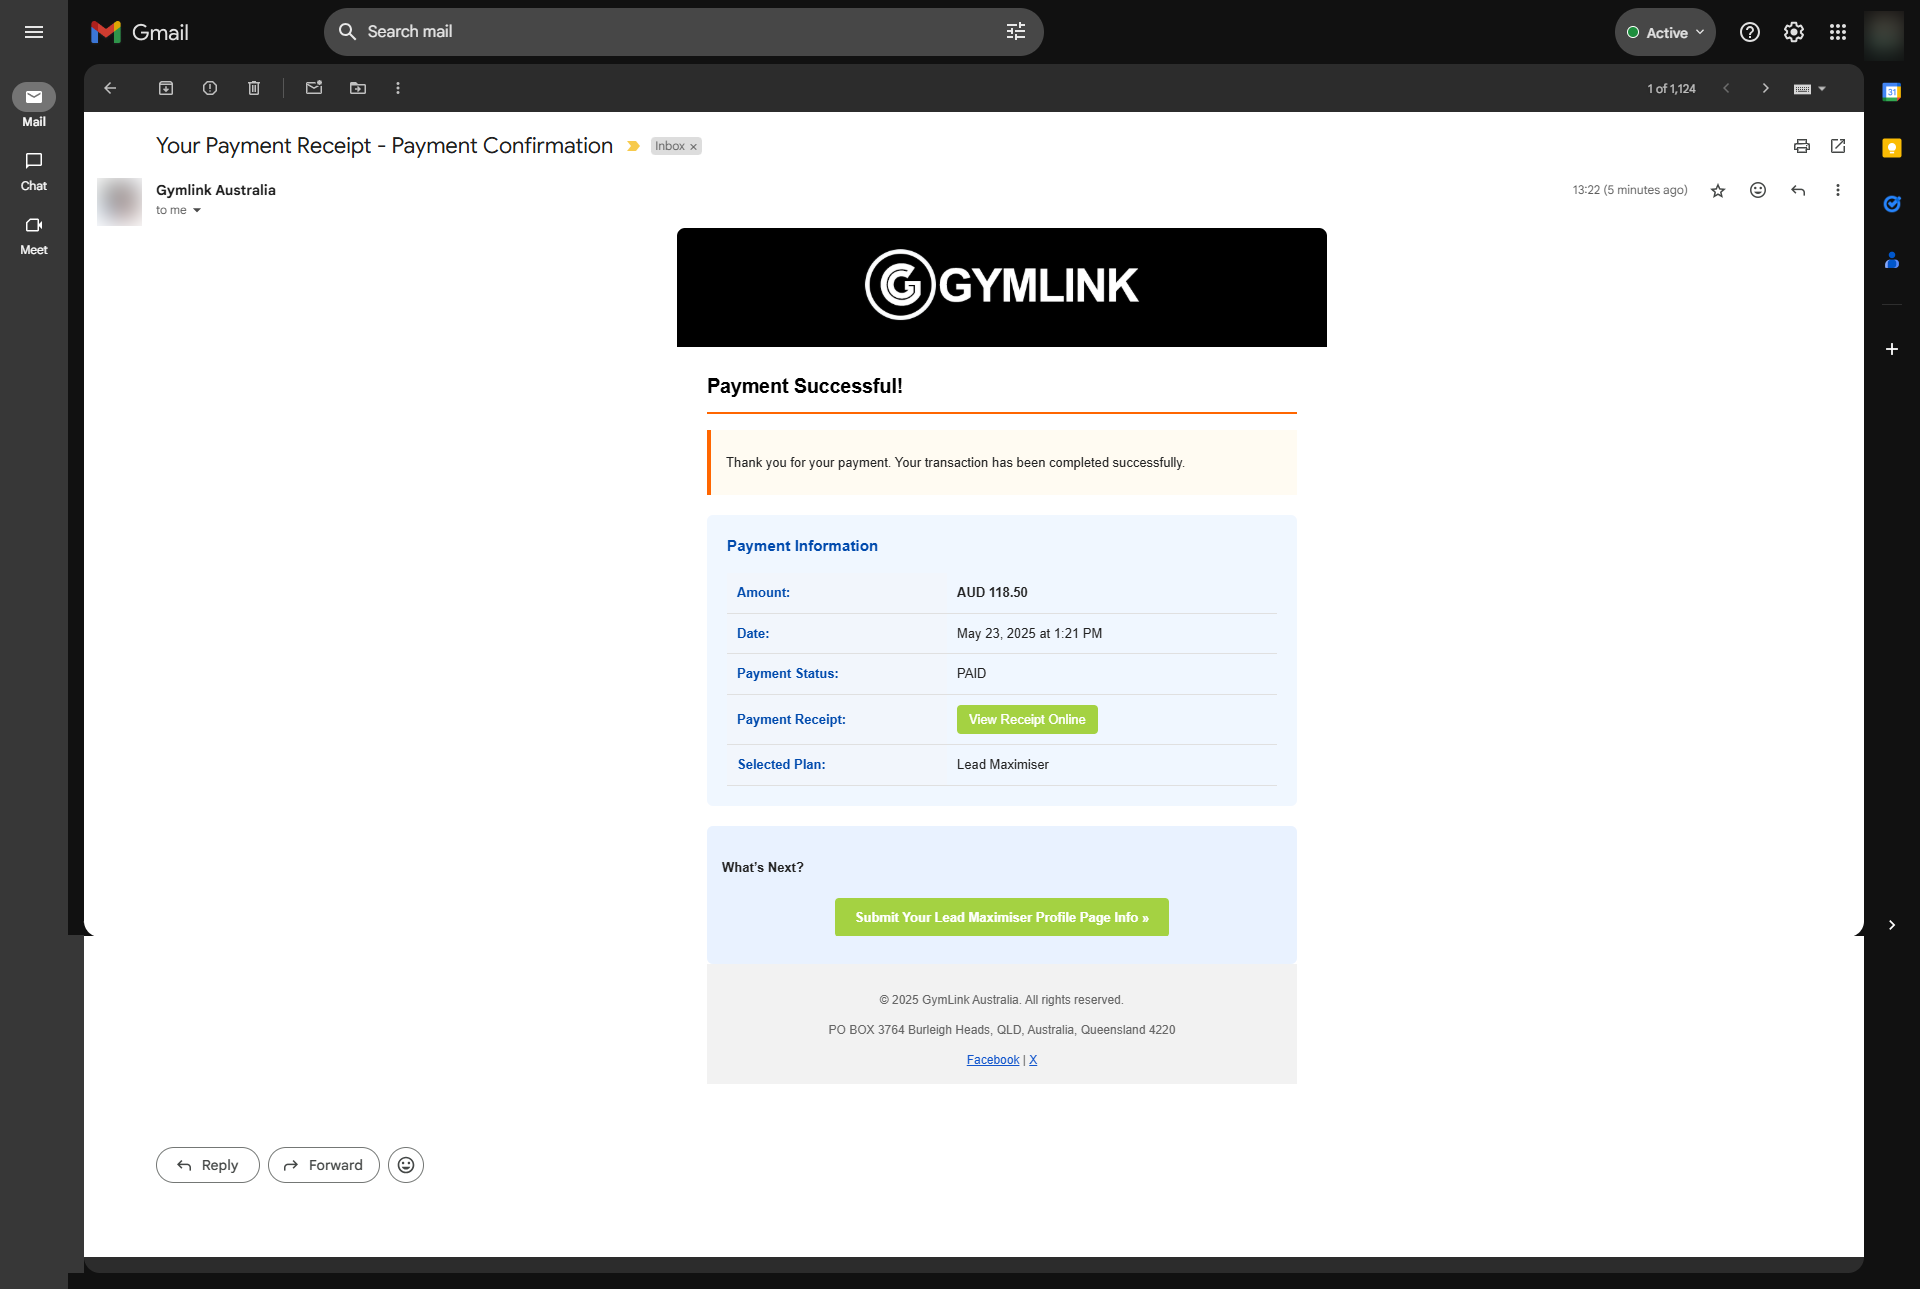
Task: Add emoji reaction next to star
Action: (1758, 190)
